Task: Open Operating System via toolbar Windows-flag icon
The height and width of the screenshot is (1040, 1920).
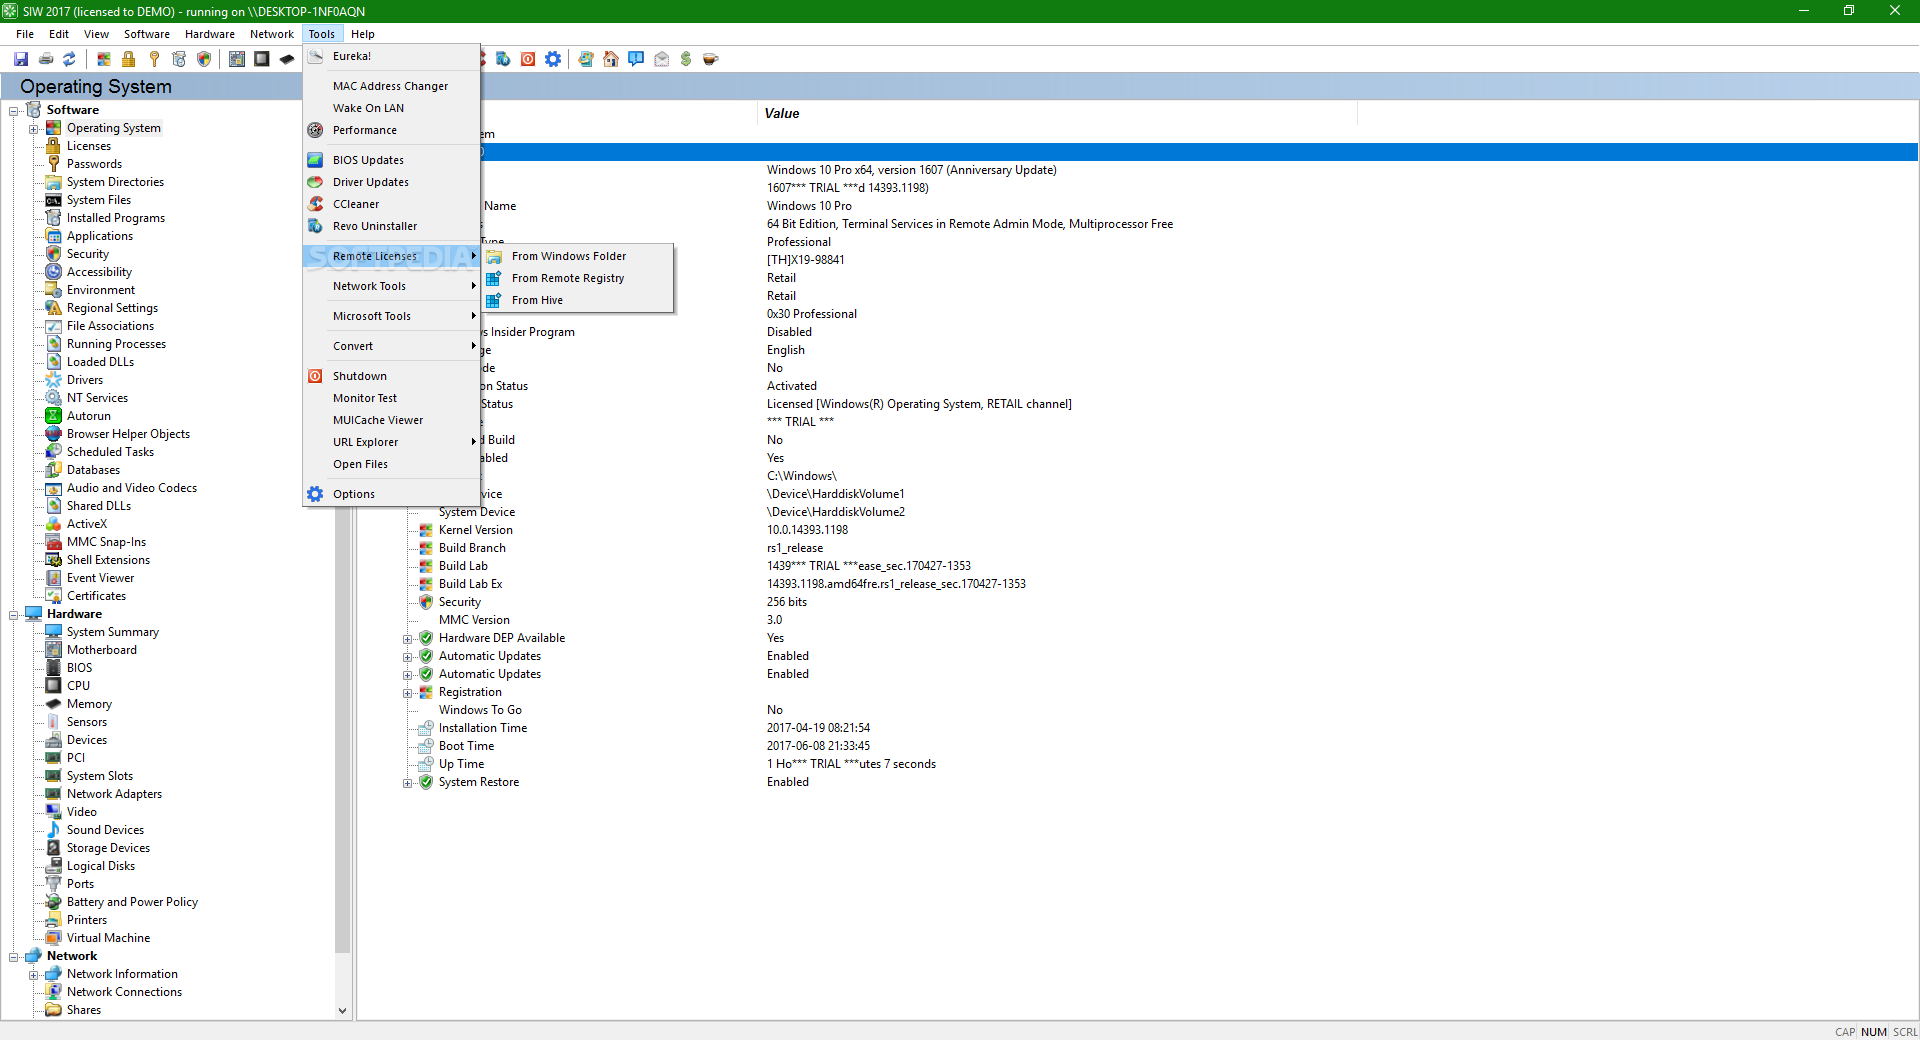Action: (x=104, y=59)
